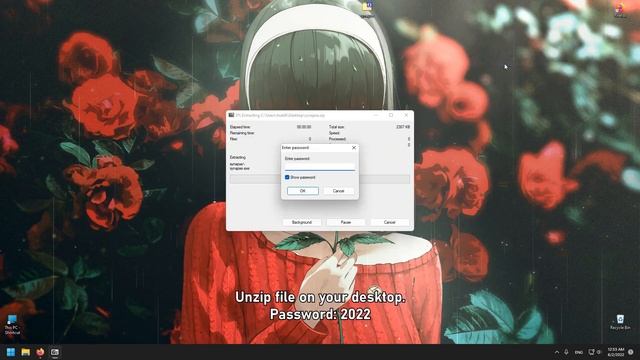This screenshot has height=360, width=640.
Task: Close the extracting window
Action: click(x=406, y=115)
